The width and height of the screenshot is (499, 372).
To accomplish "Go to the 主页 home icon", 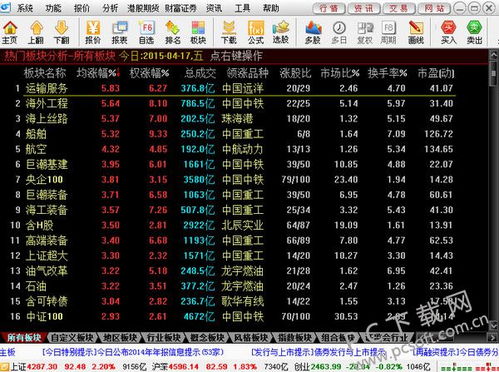I will [10, 33].
